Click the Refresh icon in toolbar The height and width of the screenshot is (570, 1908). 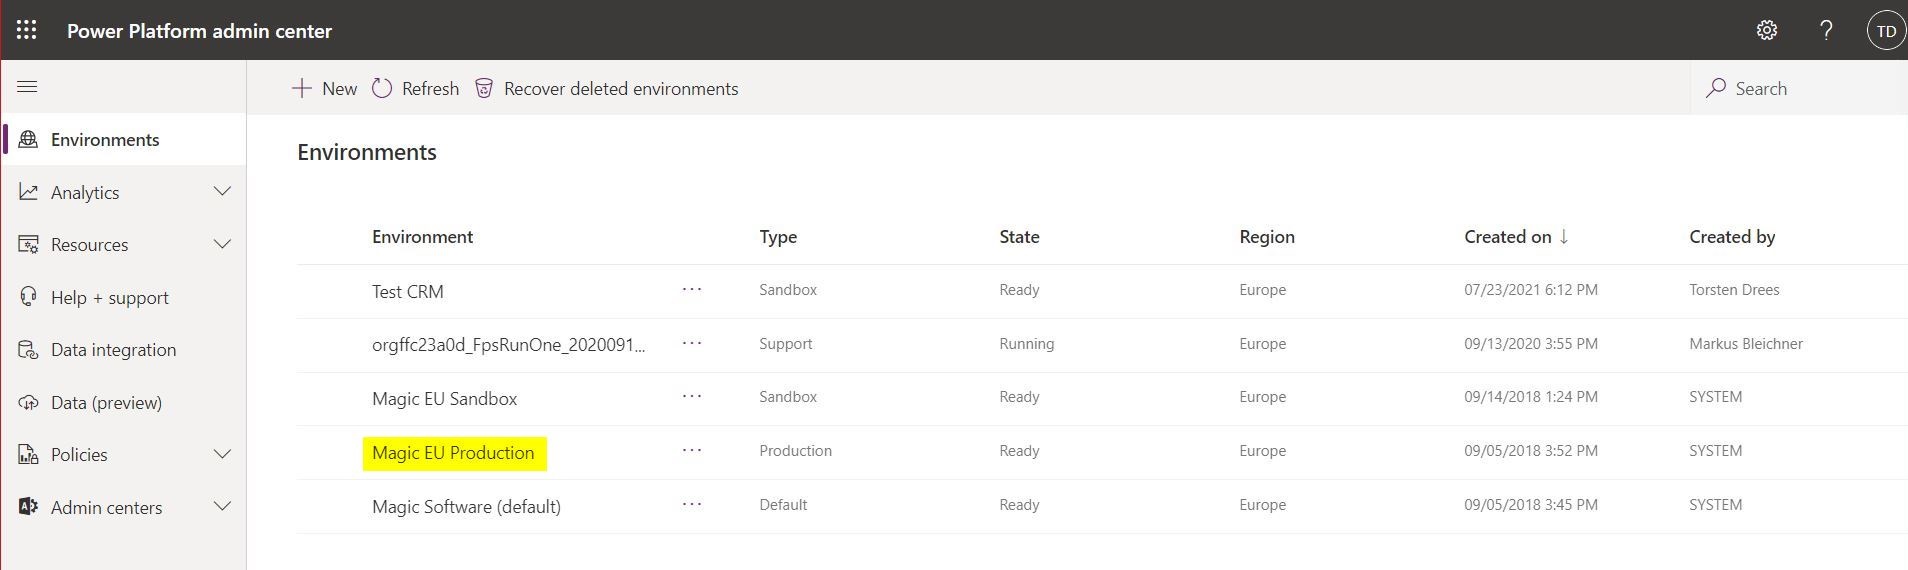point(382,88)
